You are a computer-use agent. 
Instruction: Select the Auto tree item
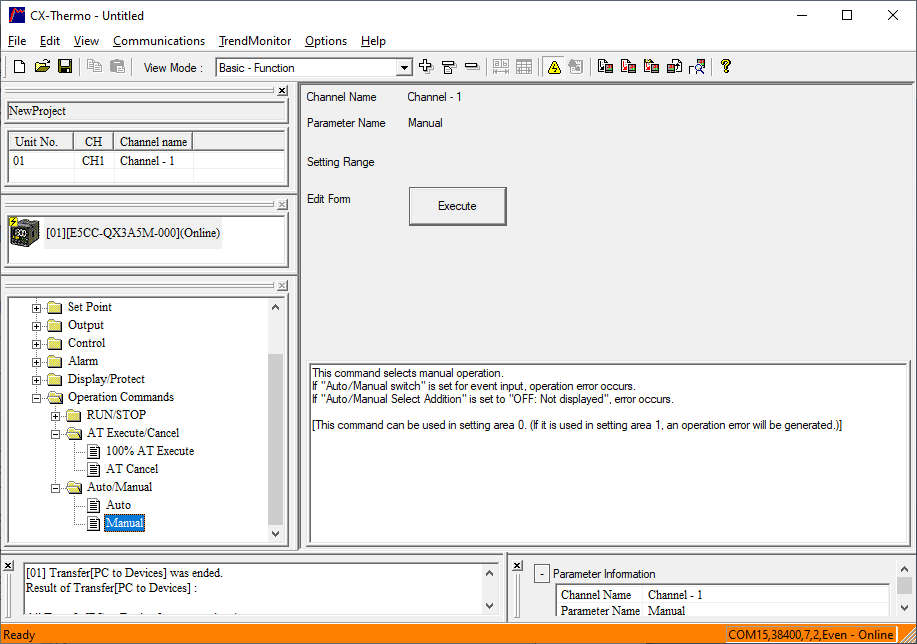click(x=118, y=505)
